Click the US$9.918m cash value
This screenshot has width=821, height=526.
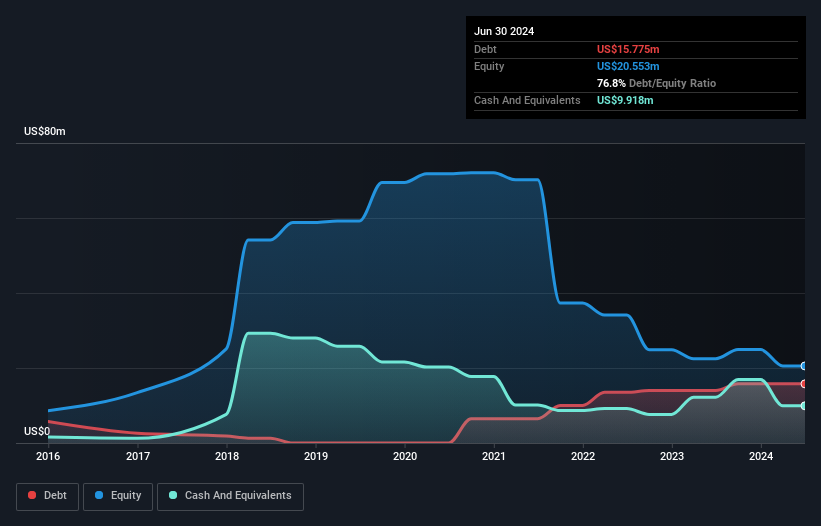(625, 100)
